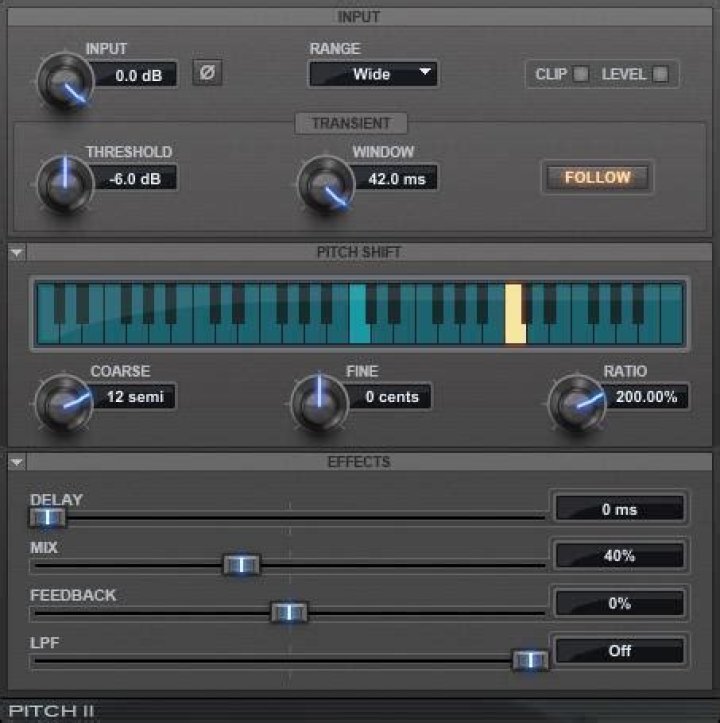
Task: Click the Clip indicator light
Action: tap(580, 74)
